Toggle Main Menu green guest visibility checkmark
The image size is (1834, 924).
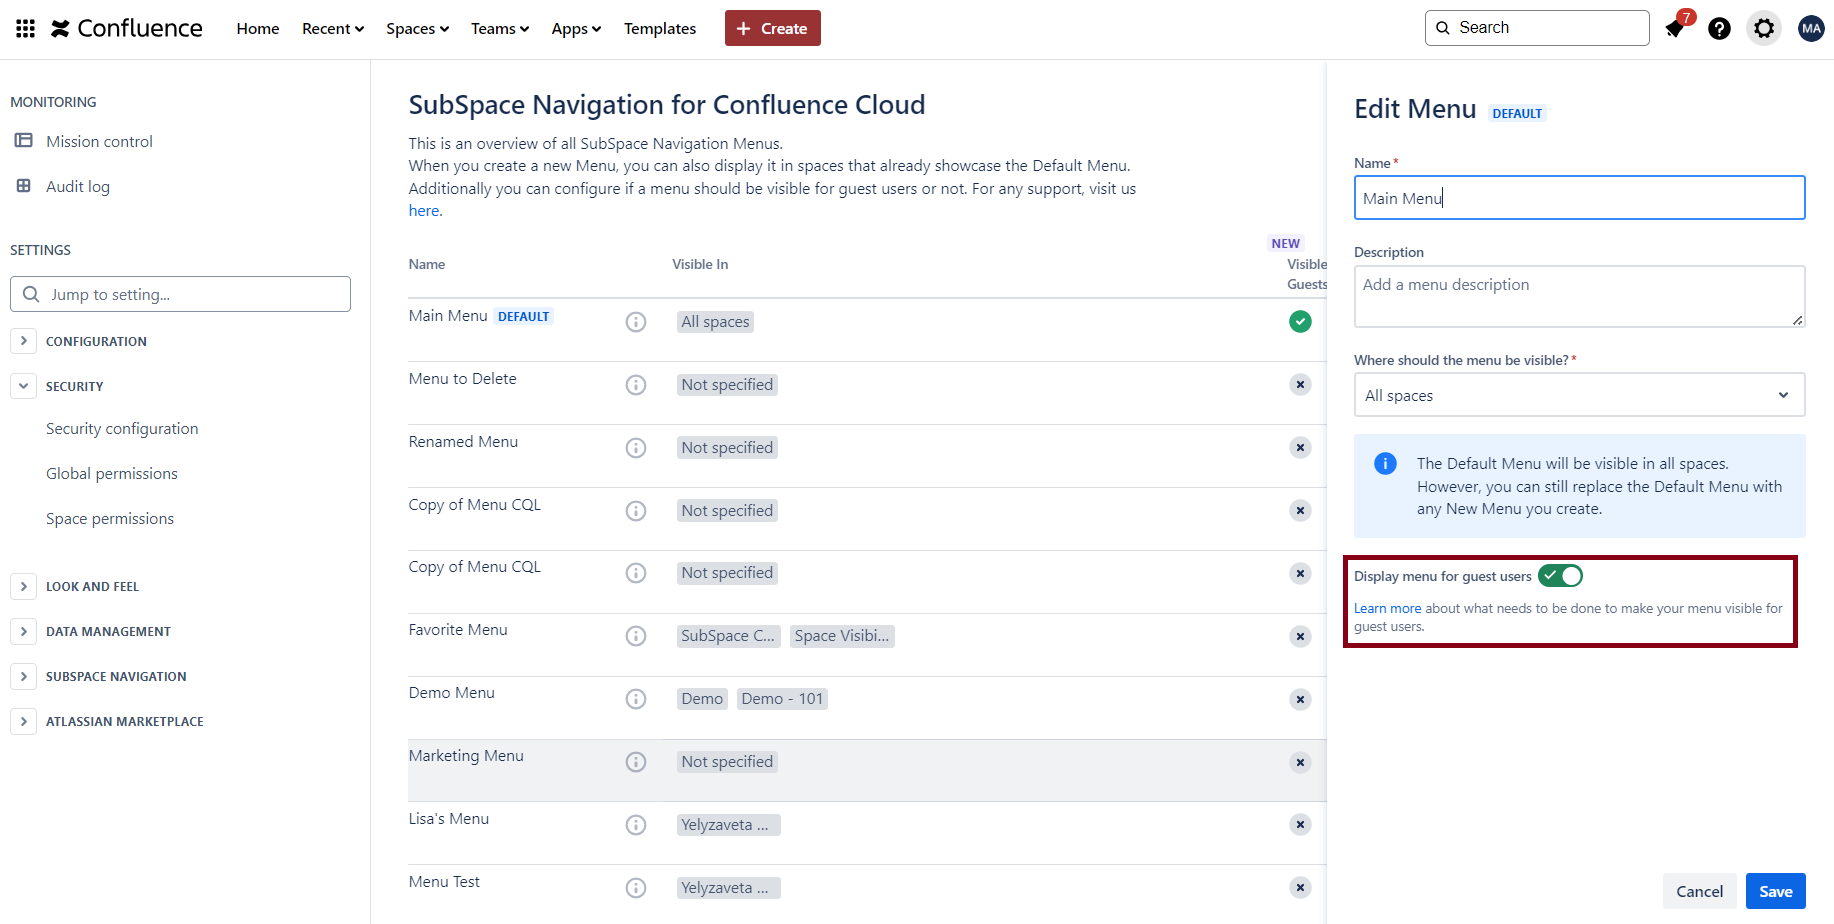click(1300, 322)
